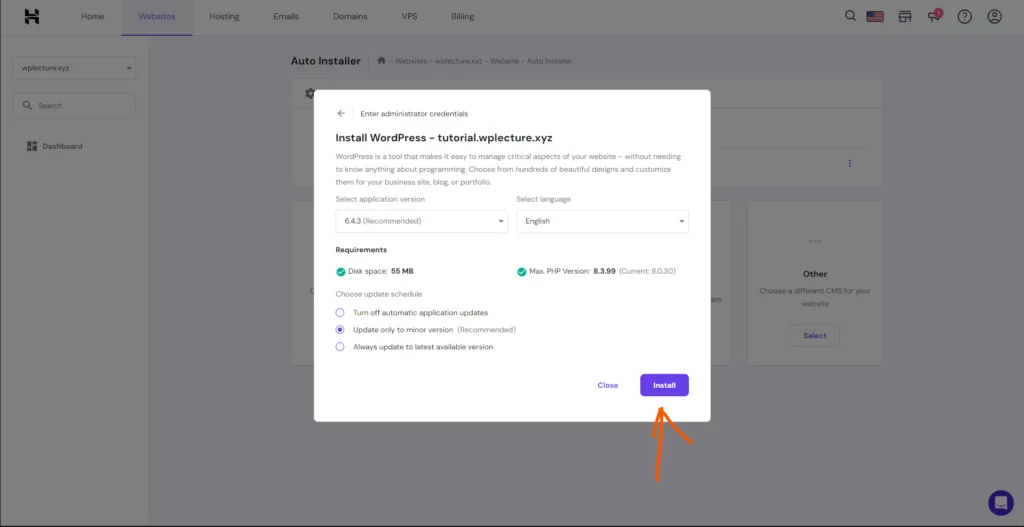Open the Select language dropdown
This screenshot has height=527, width=1024.
click(x=602, y=221)
